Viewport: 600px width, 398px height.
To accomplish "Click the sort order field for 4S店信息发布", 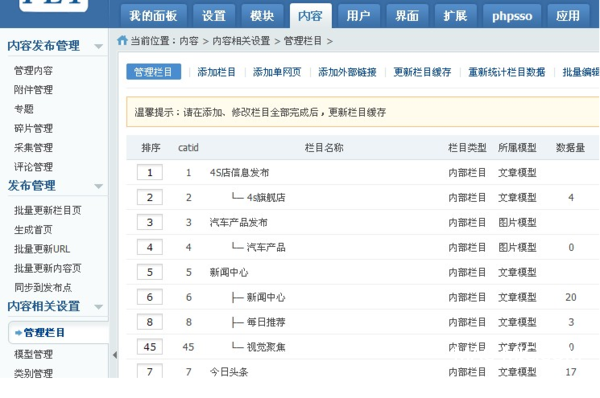I will (x=150, y=172).
